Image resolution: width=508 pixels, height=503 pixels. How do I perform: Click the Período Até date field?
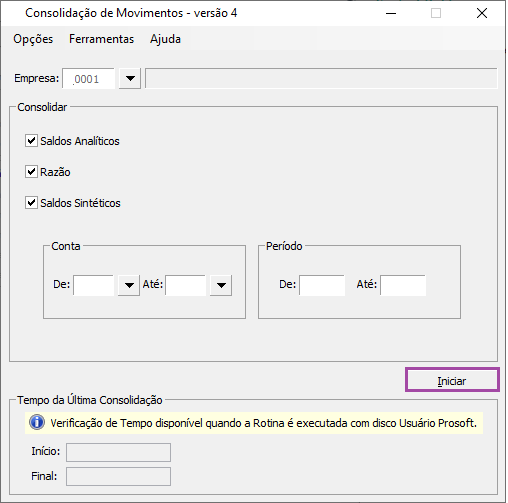403,285
